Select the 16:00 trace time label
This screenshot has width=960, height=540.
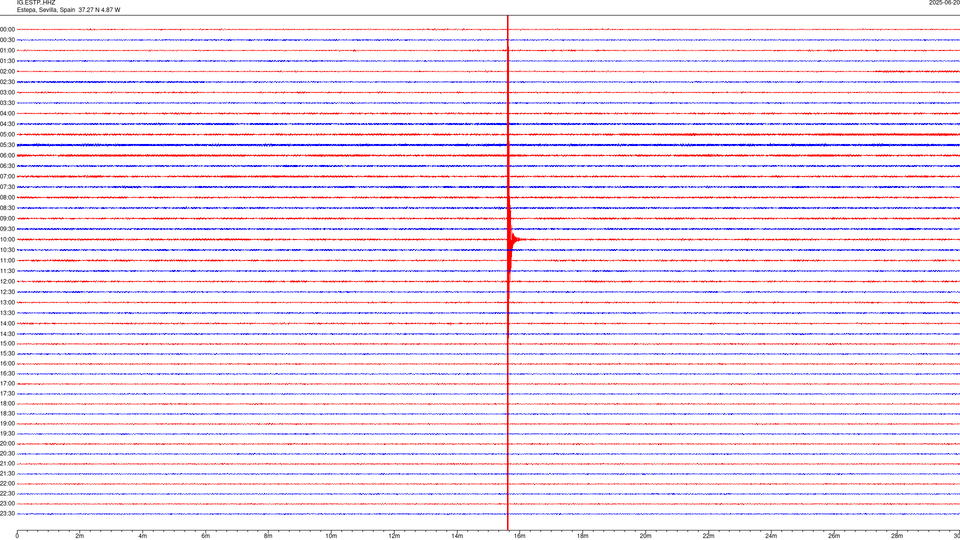(x=7, y=364)
